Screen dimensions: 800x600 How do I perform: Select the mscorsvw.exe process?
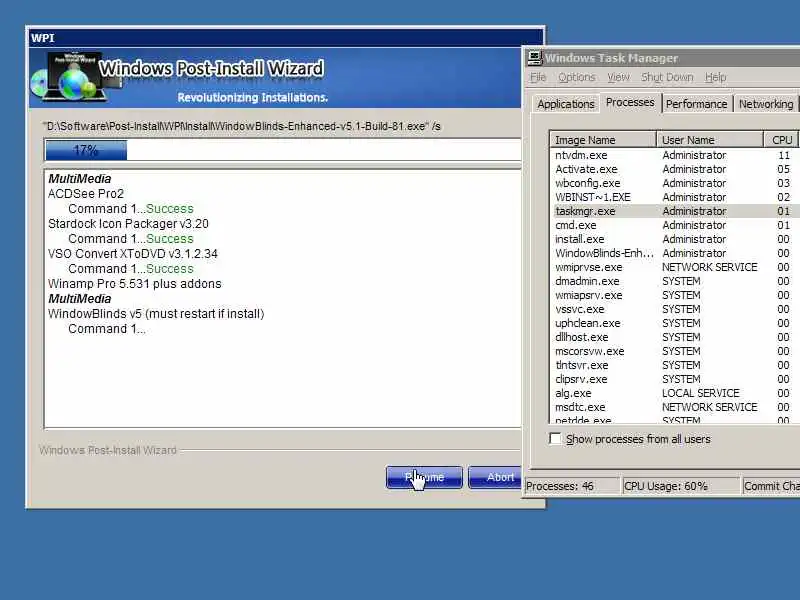(674, 352)
